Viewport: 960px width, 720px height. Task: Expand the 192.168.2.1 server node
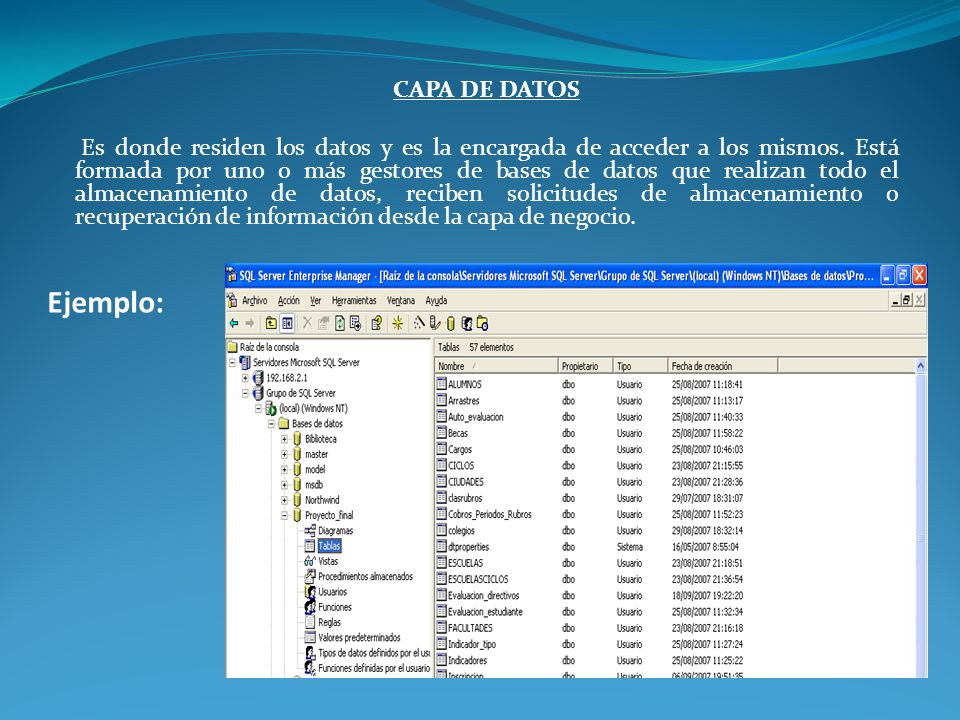[246, 378]
